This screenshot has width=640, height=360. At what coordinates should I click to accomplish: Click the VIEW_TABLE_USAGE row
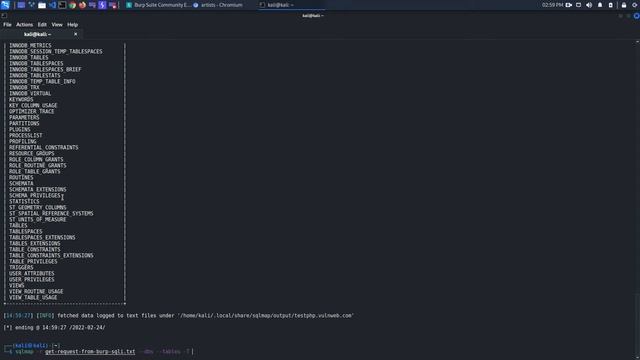pyautogui.click(x=33, y=298)
